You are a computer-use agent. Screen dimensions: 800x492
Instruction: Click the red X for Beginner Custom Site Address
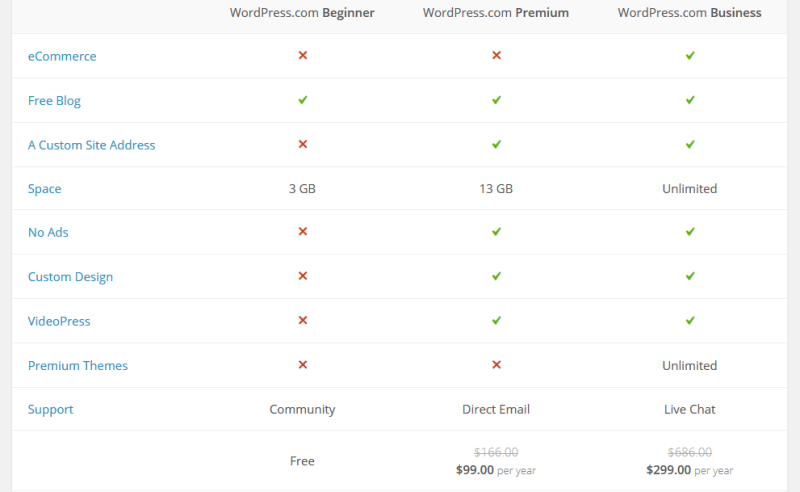303,144
